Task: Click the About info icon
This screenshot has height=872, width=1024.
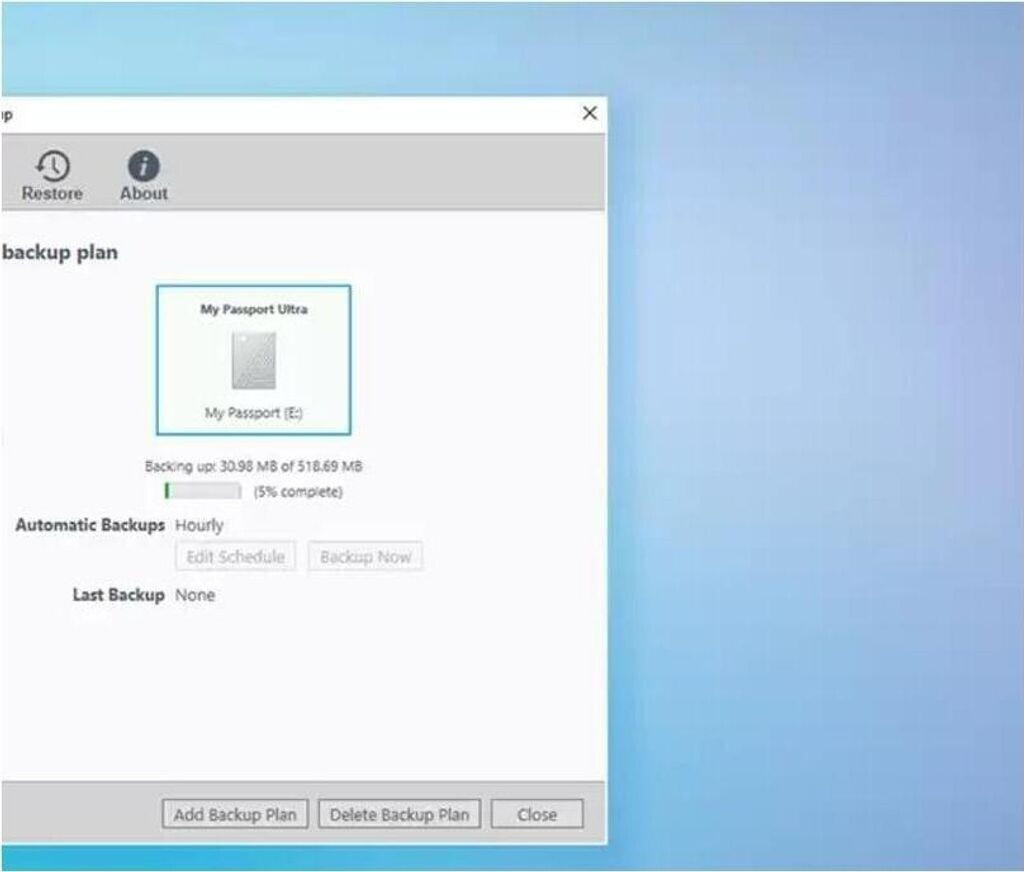Action: (144, 166)
